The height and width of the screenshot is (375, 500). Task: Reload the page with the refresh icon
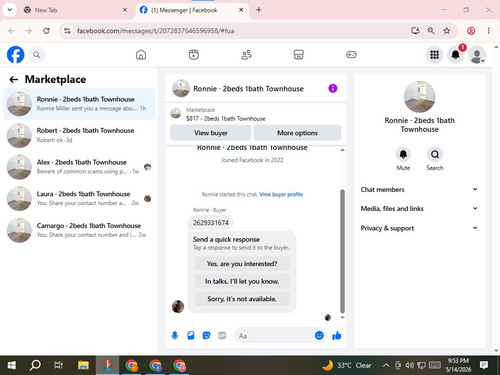[46, 31]
